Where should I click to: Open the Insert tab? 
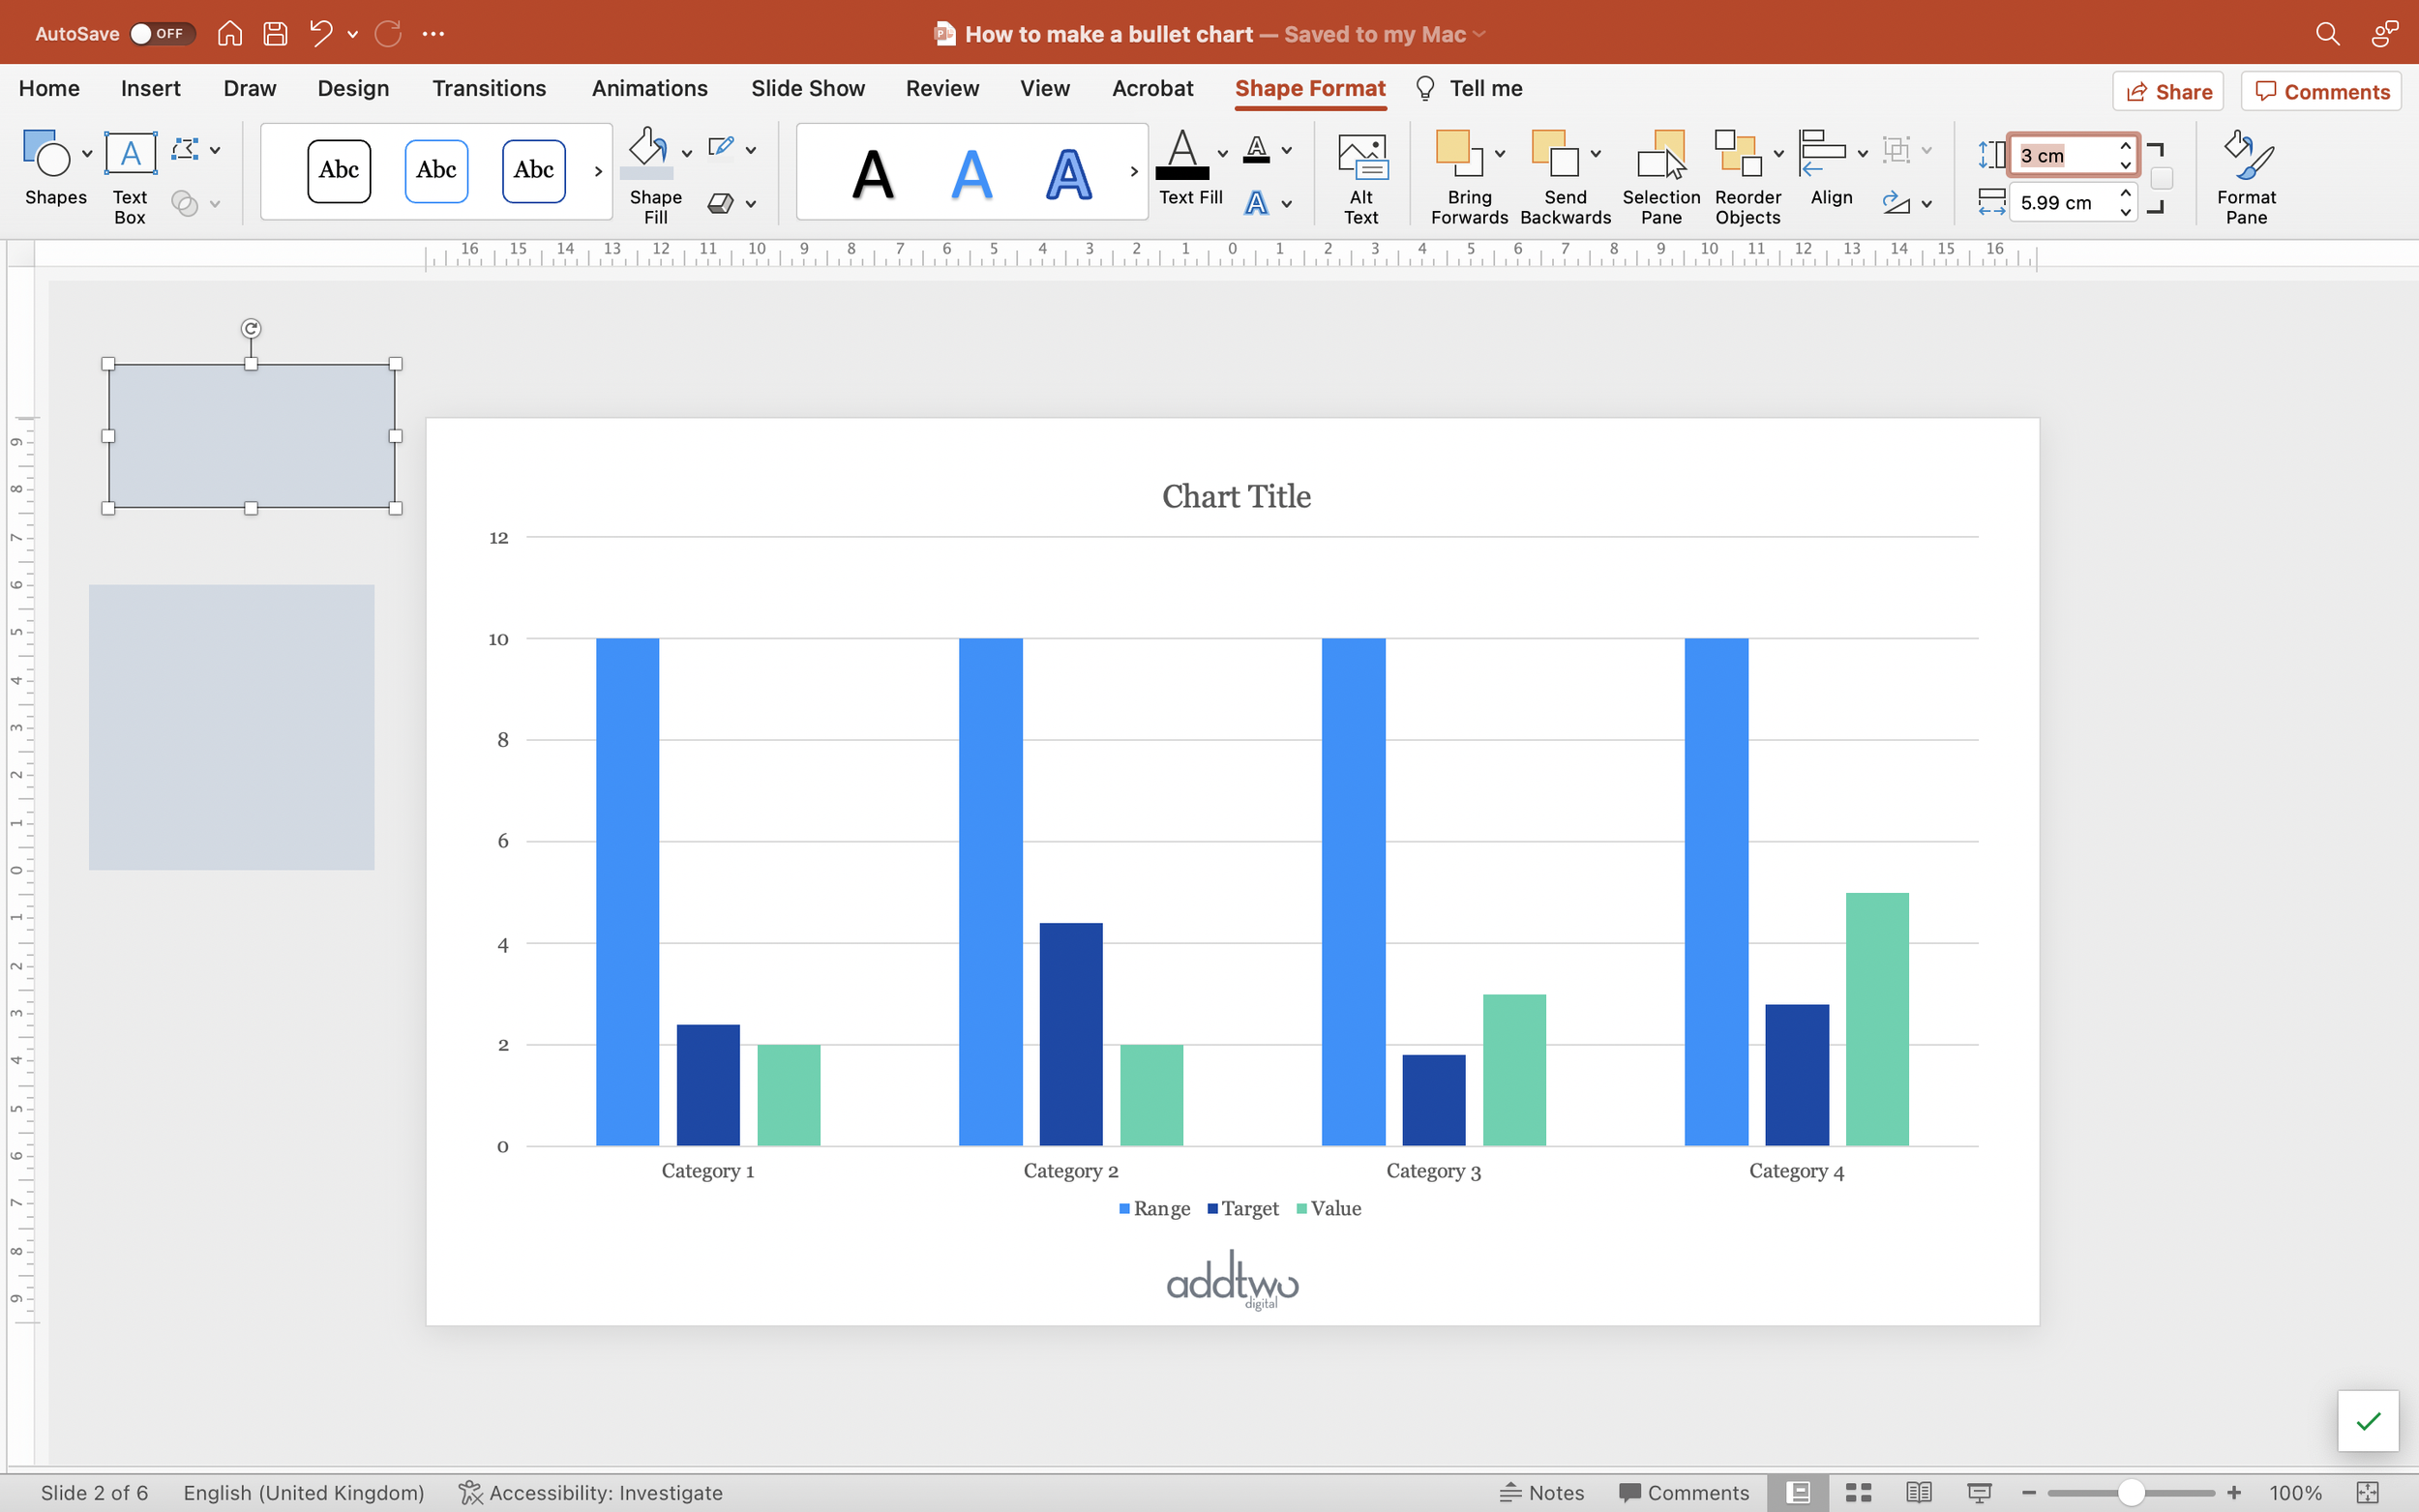tap(150, 88)
